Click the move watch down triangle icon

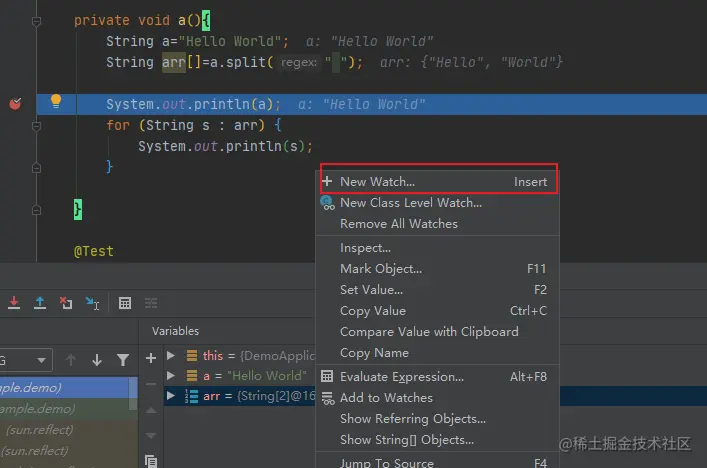[x=151, y=436]
